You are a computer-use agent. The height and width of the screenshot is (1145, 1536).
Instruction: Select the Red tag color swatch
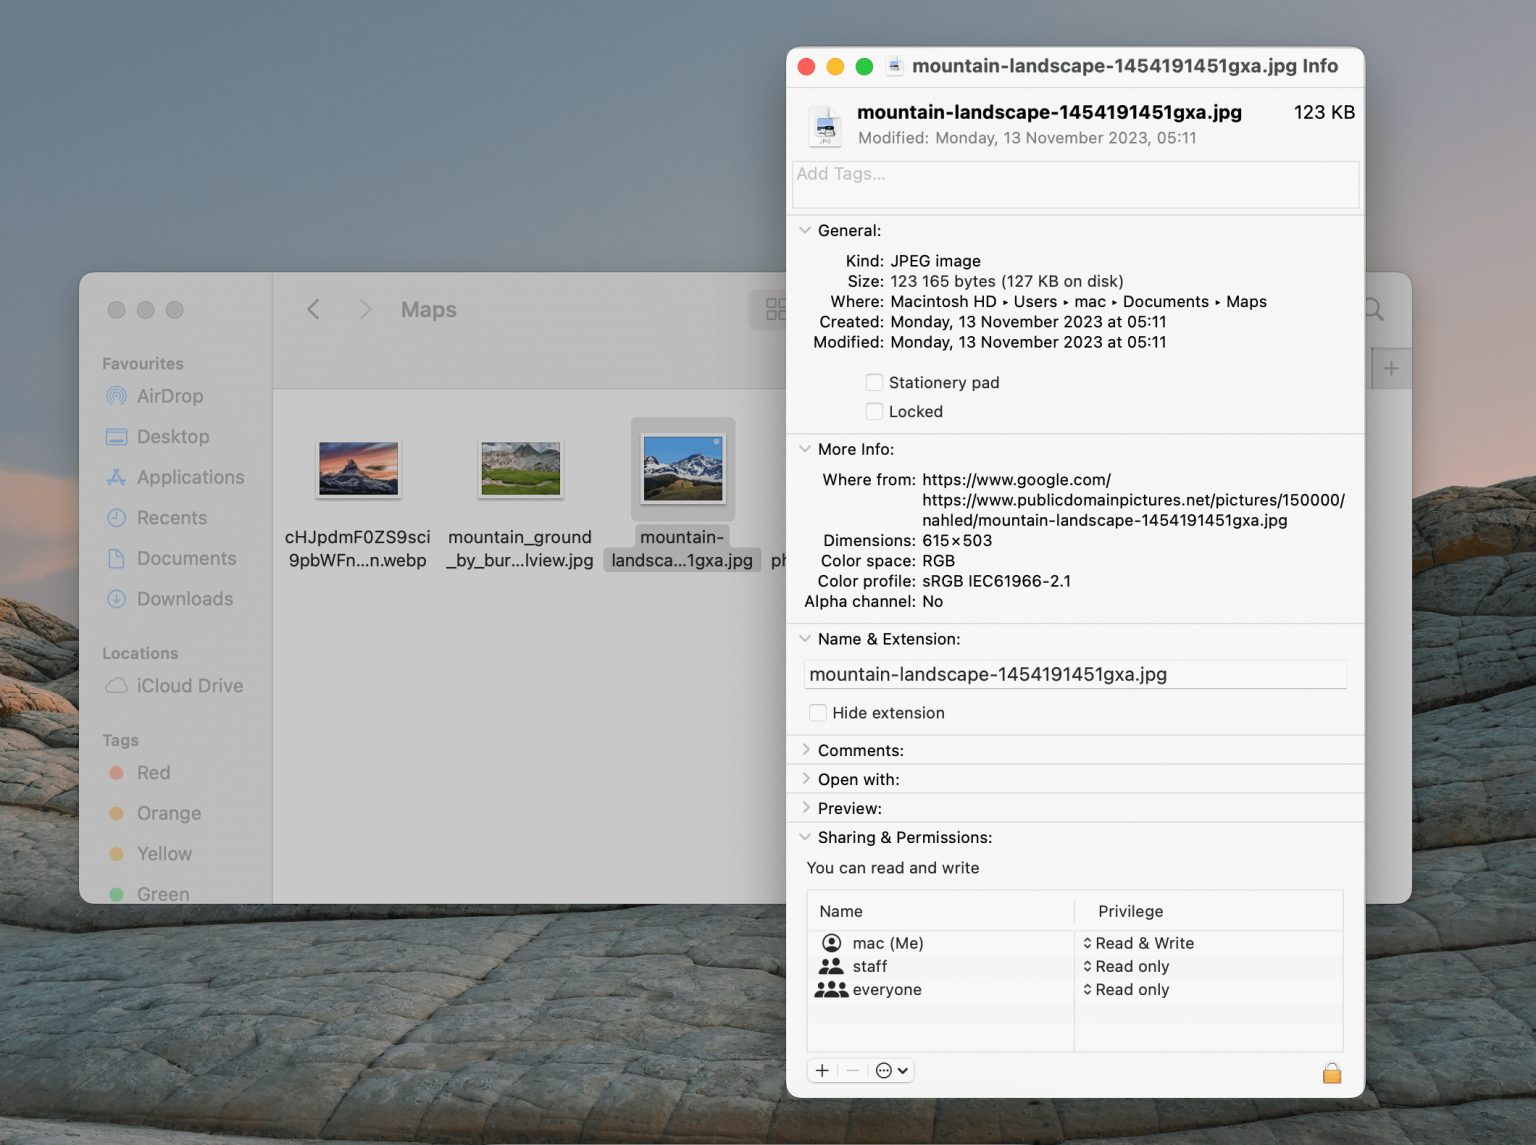118,773
